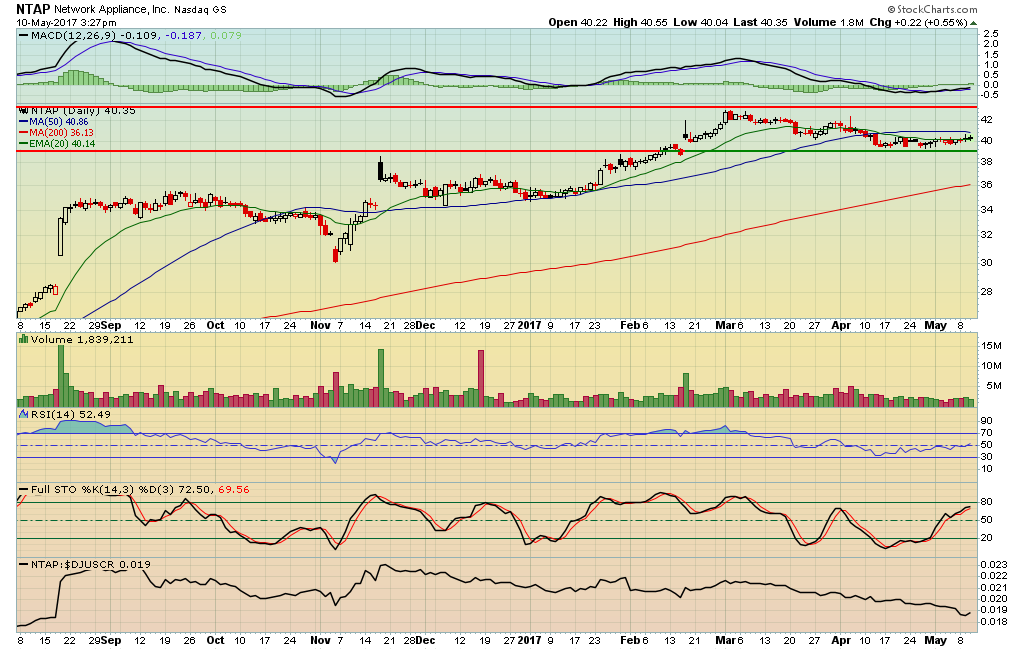Click the green bar-chart icon beside Volume
Screen dimensions: 1024x650
[x=24, y=340]
